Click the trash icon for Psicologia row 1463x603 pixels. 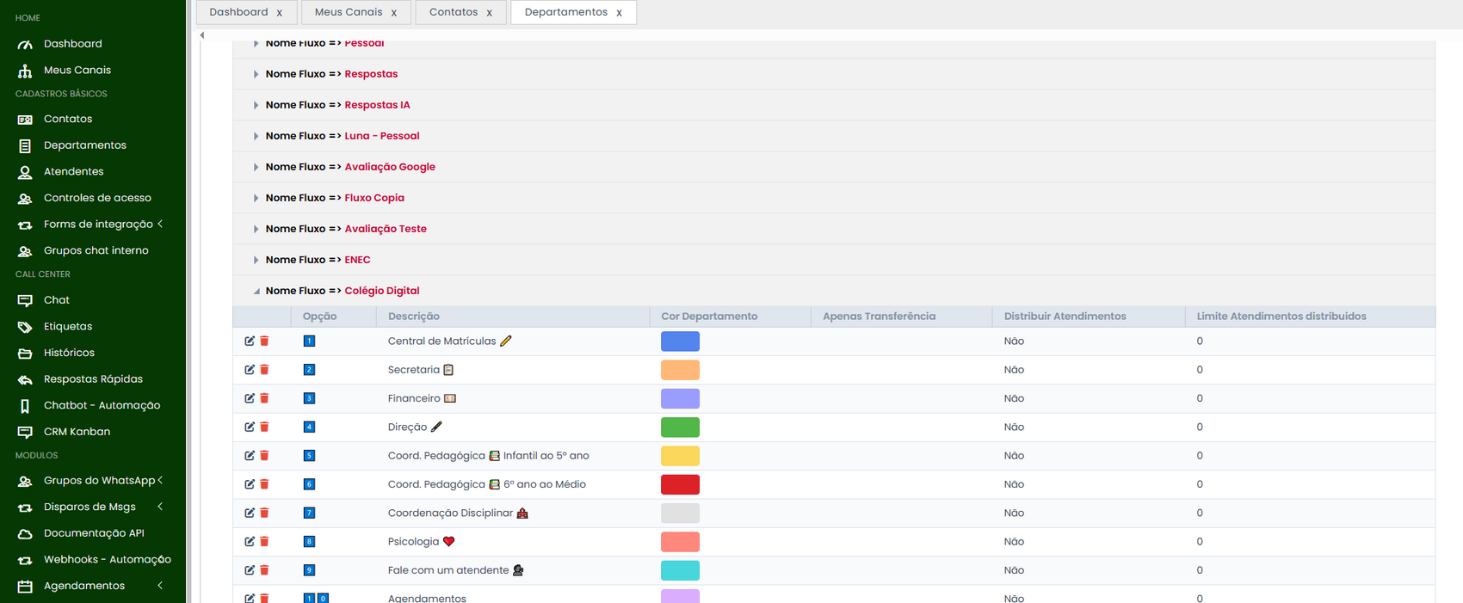click(x=264, y=541)
